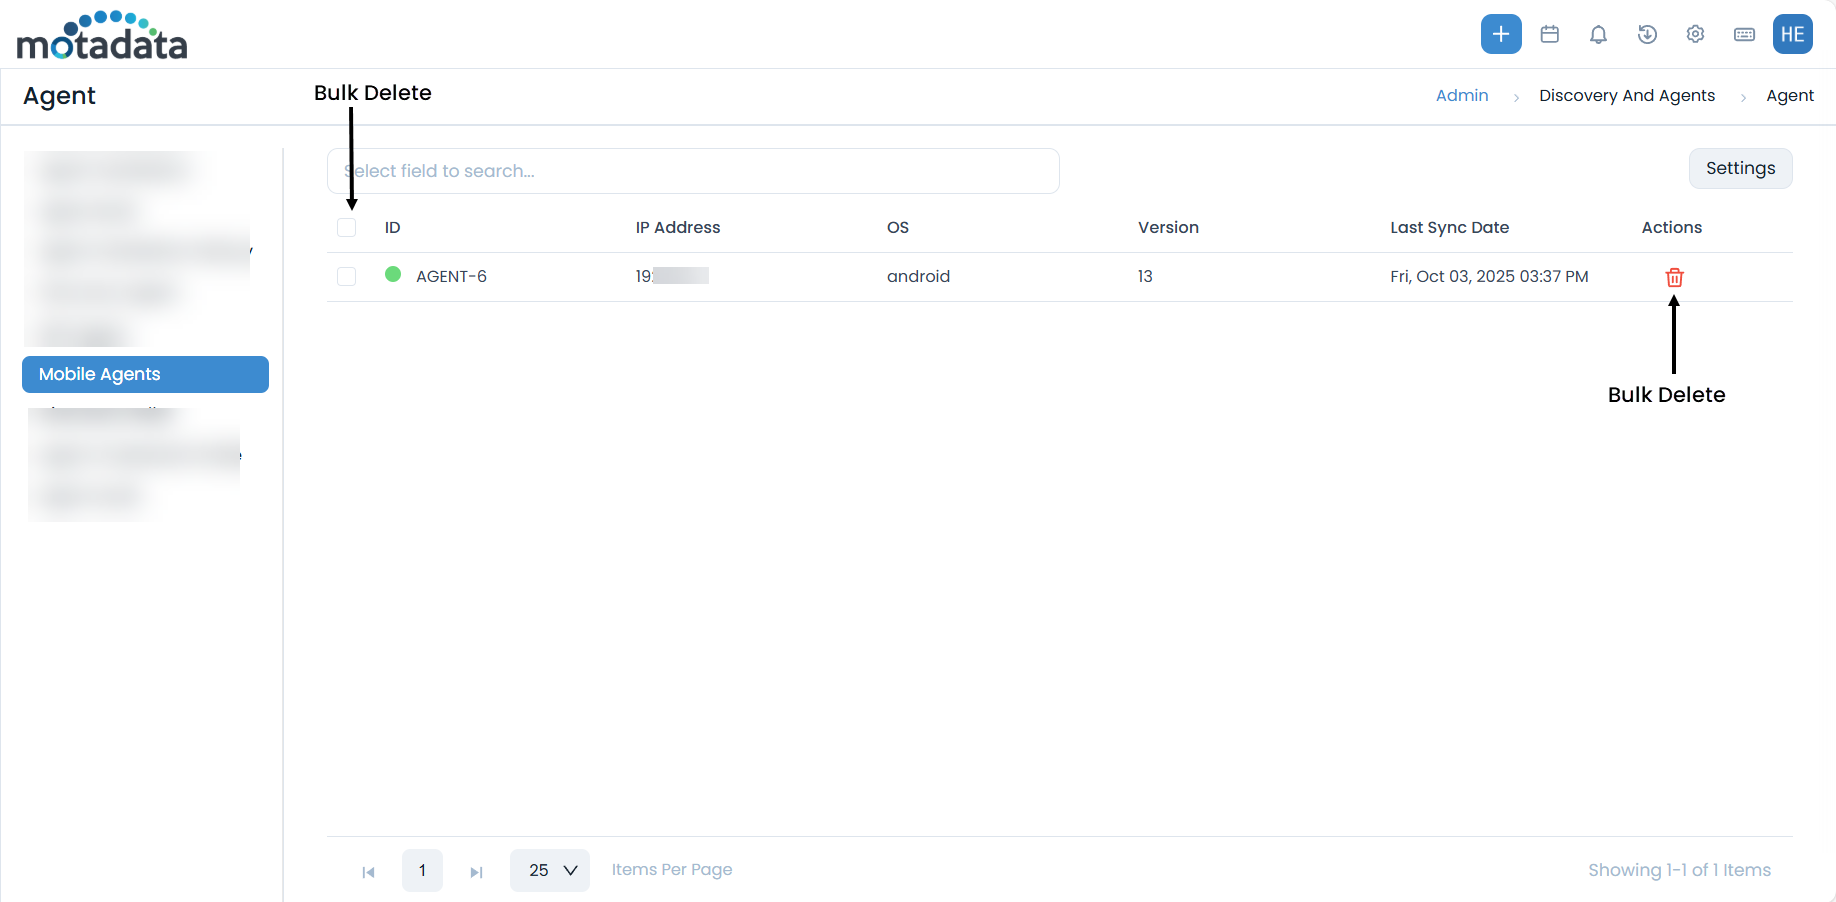The height and width of the screenshot is (902, 1836).
Task: Click the keyboard shortcuts icon
Action: click(1744, 34)
